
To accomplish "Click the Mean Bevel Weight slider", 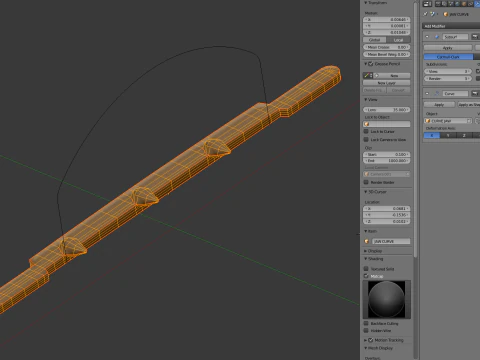I will 387,54.
